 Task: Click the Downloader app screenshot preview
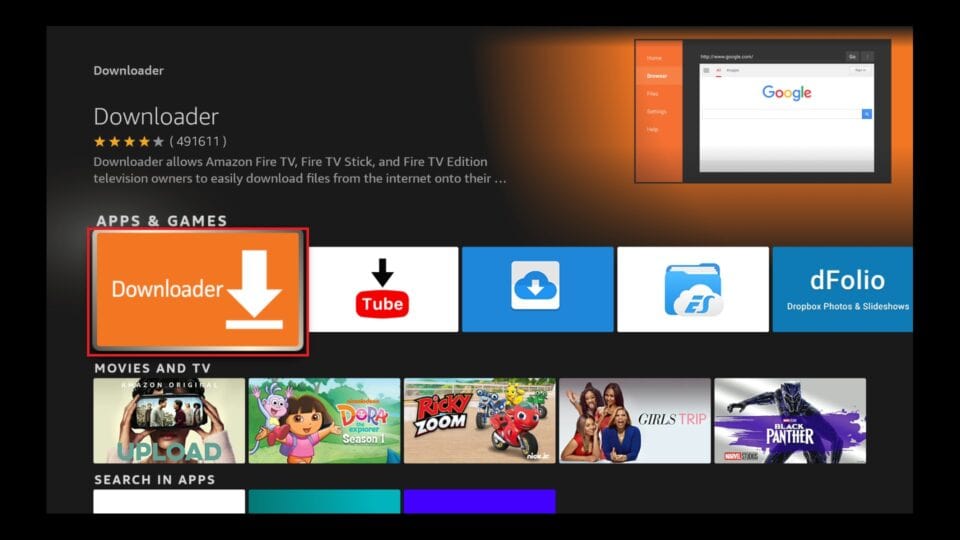[x=763, y=111]
